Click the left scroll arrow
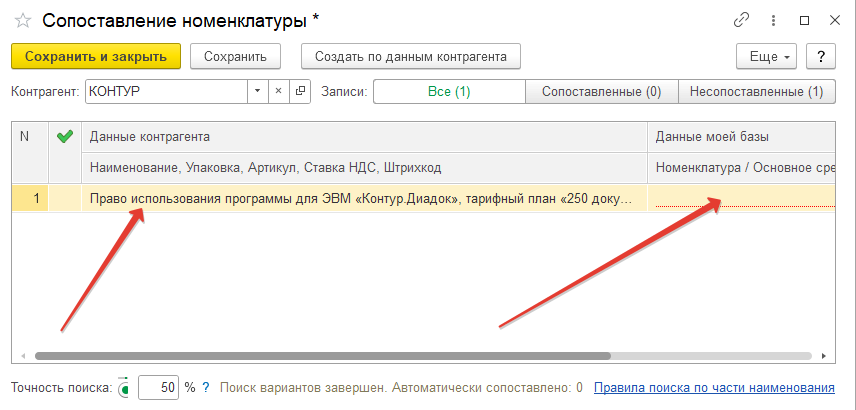This screenshot has height=410, width=856. coord(23,356)
